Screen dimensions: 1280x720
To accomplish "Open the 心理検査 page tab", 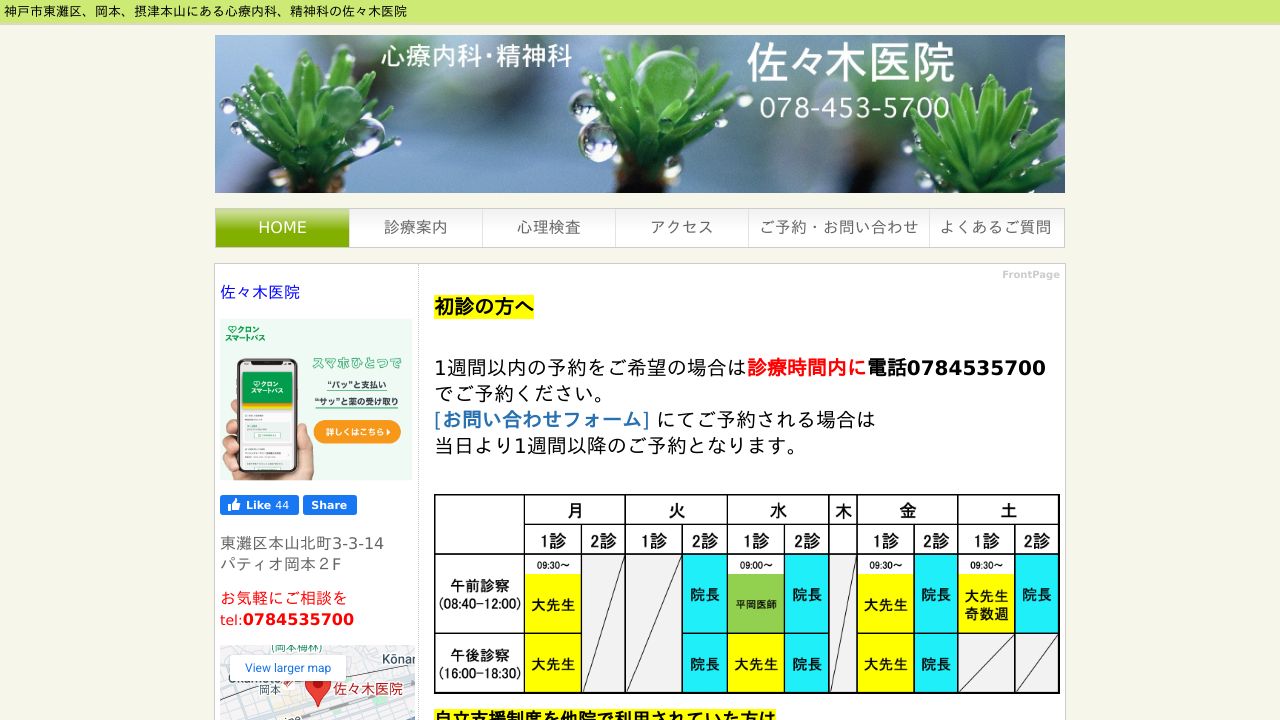I will click(548, 227).
